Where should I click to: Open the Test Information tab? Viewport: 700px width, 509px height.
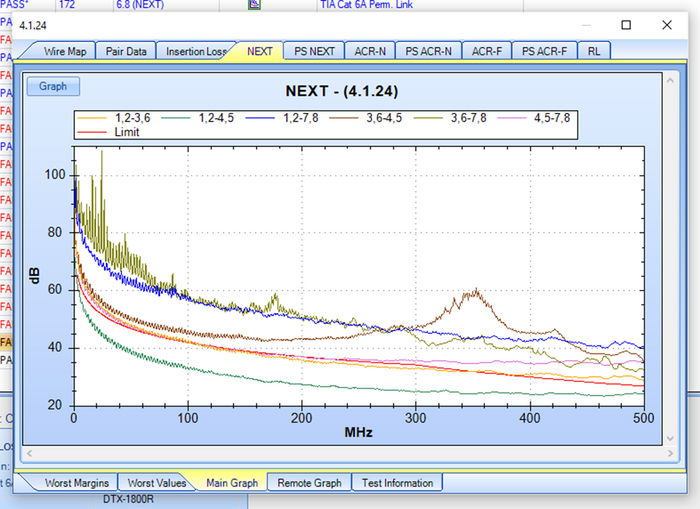396,483
